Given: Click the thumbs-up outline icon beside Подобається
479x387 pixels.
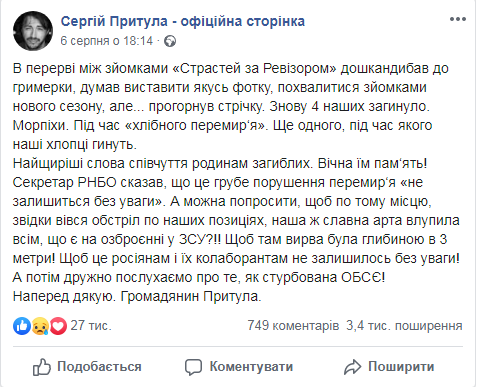Looking at the screenshot, I should coord(42,367).
